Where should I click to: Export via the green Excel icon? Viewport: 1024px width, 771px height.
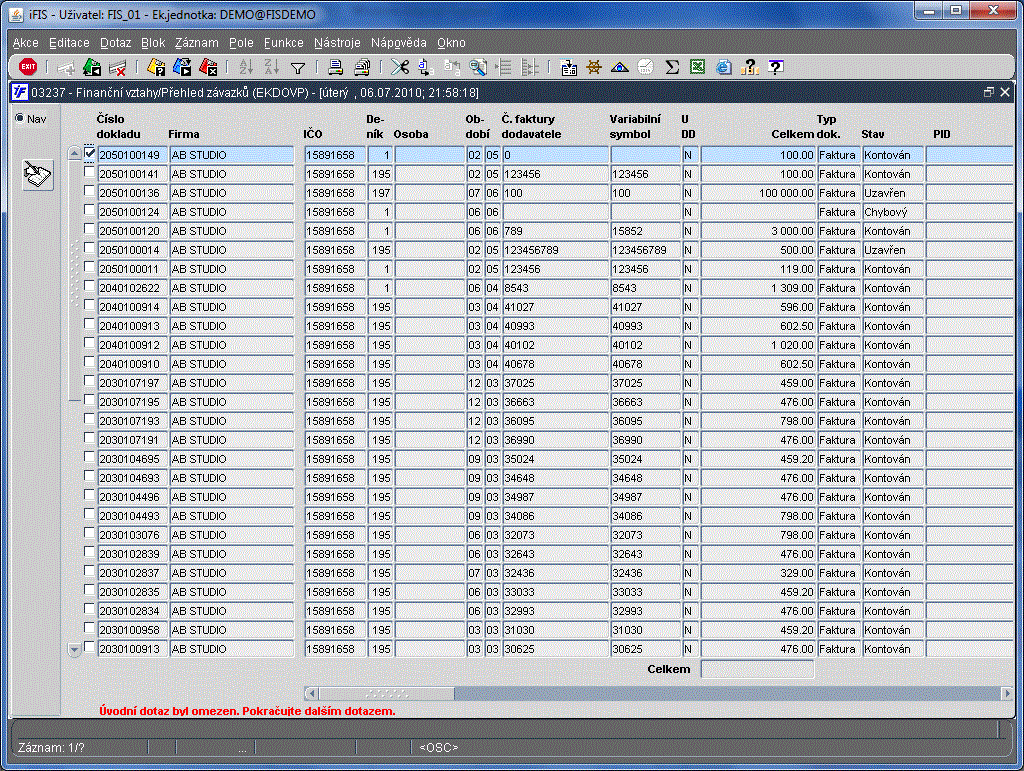[x=697, y=68]
